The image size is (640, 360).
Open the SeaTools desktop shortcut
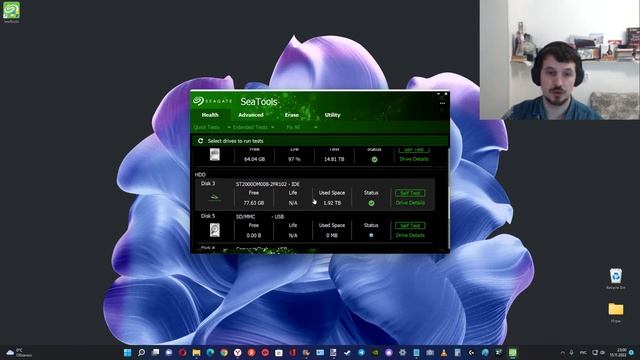click(11, 12)
